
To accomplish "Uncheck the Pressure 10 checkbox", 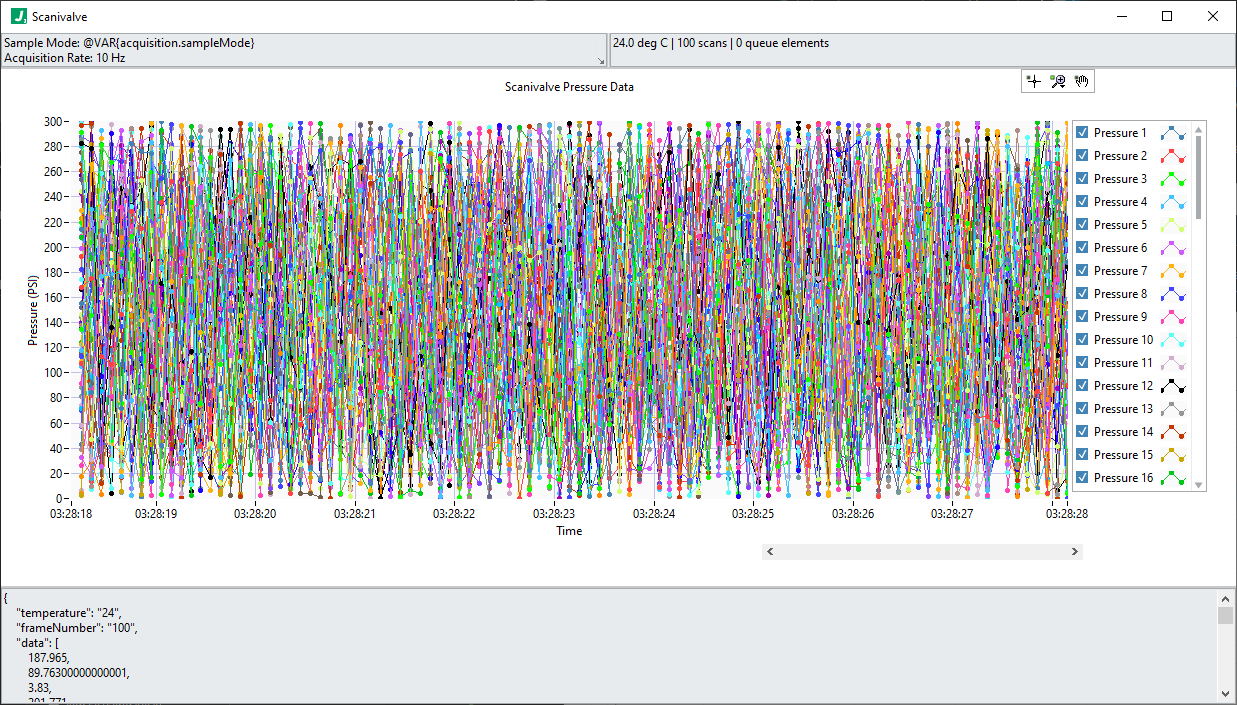I will [1082, 339].
